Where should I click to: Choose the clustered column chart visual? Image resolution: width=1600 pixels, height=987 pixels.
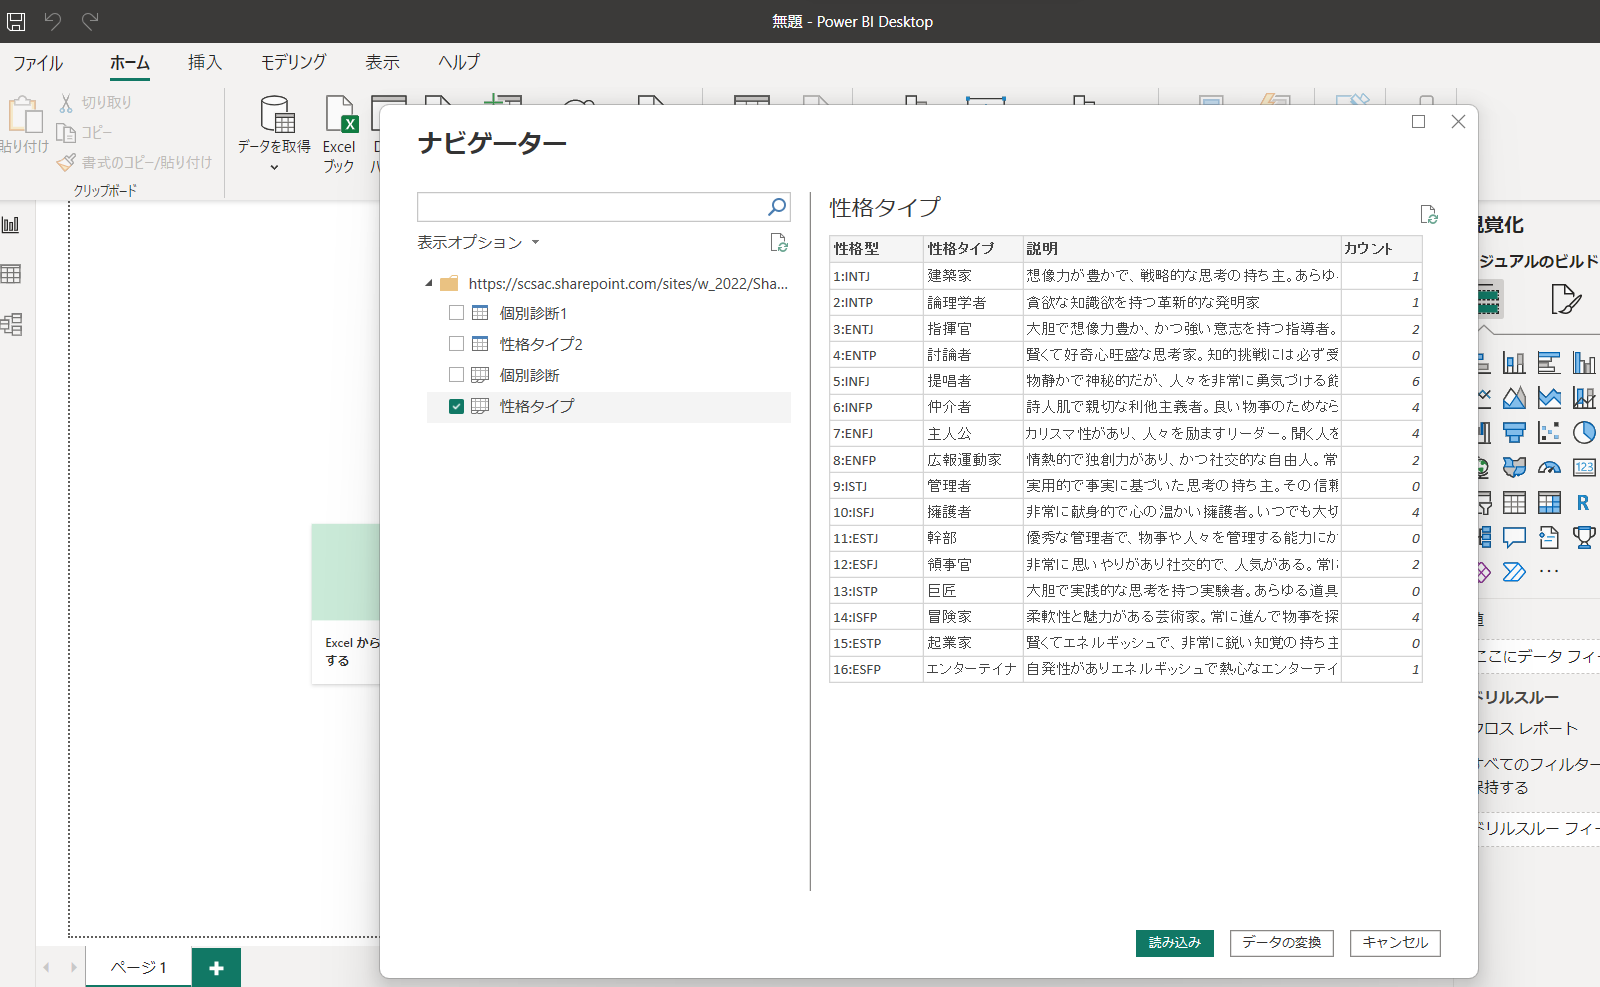[x=1583, y=363]
